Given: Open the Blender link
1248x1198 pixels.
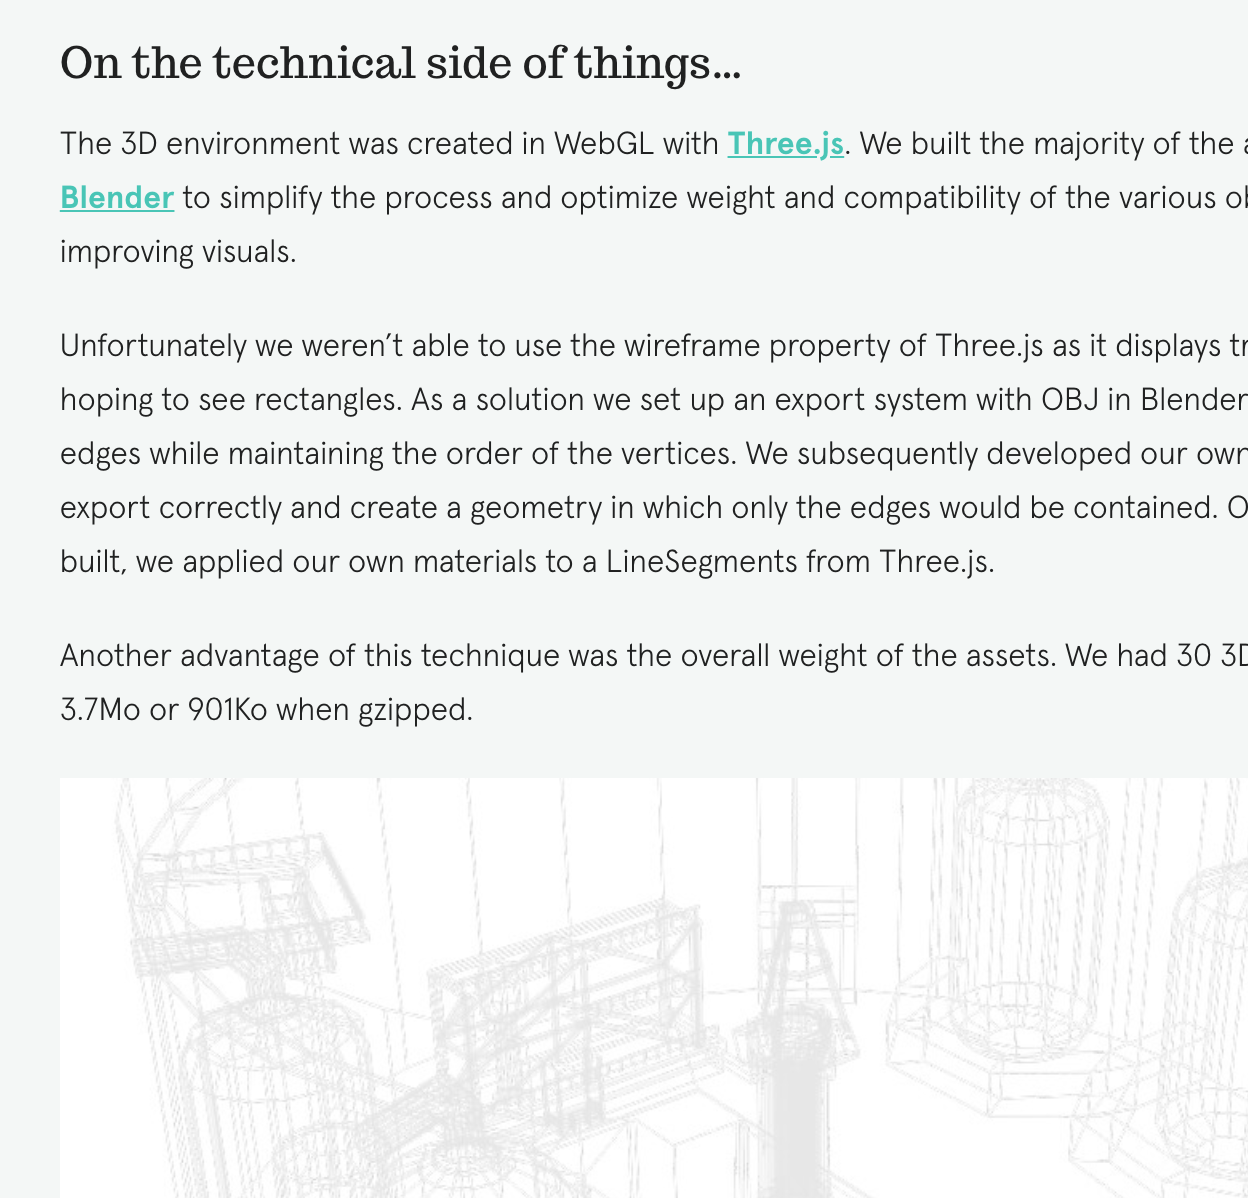Looking at the screenshot, I should click(117, 198).
